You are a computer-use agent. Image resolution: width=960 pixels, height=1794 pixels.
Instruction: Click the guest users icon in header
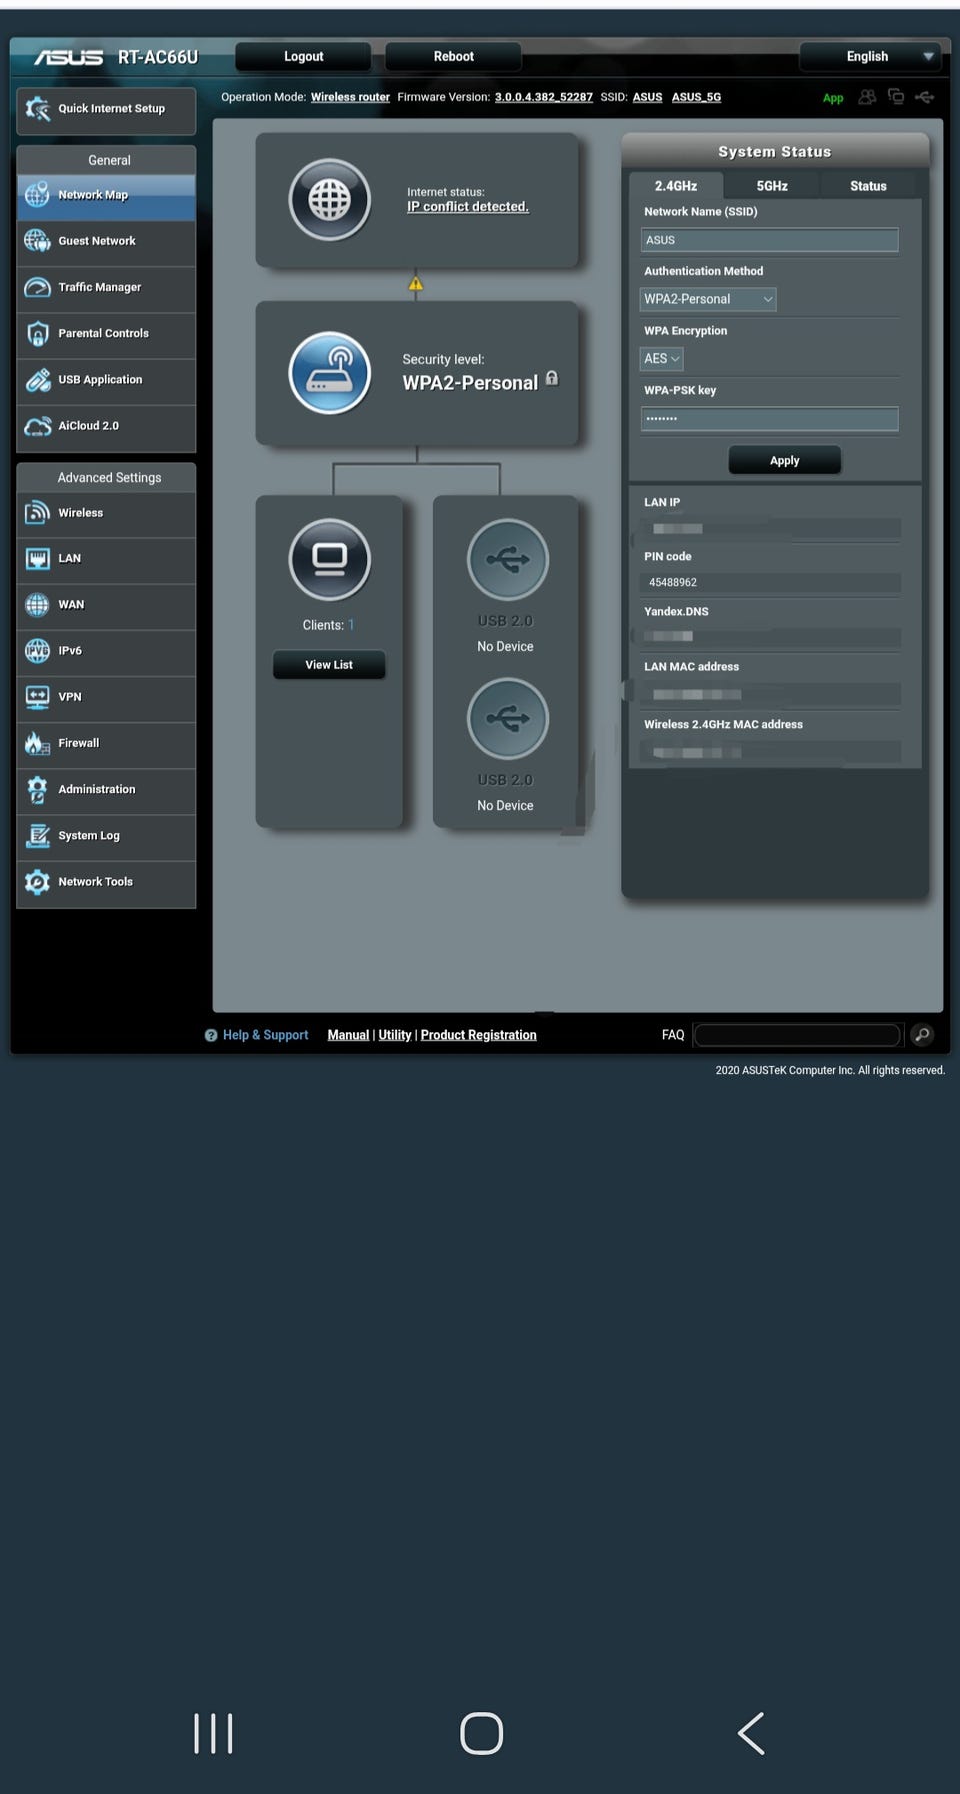tap(867, 97)
